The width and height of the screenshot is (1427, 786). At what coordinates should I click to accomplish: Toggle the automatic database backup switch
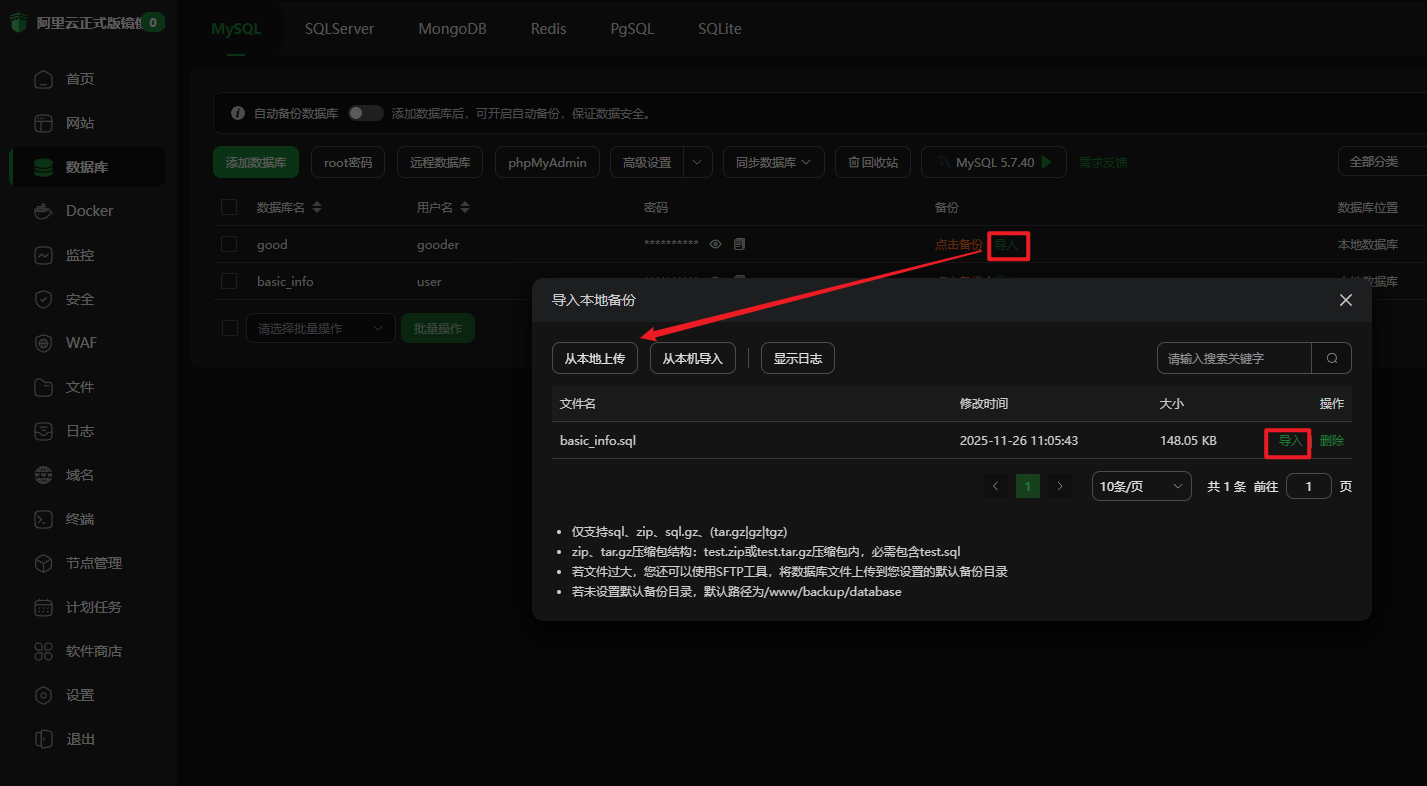(x=365, y=114)
